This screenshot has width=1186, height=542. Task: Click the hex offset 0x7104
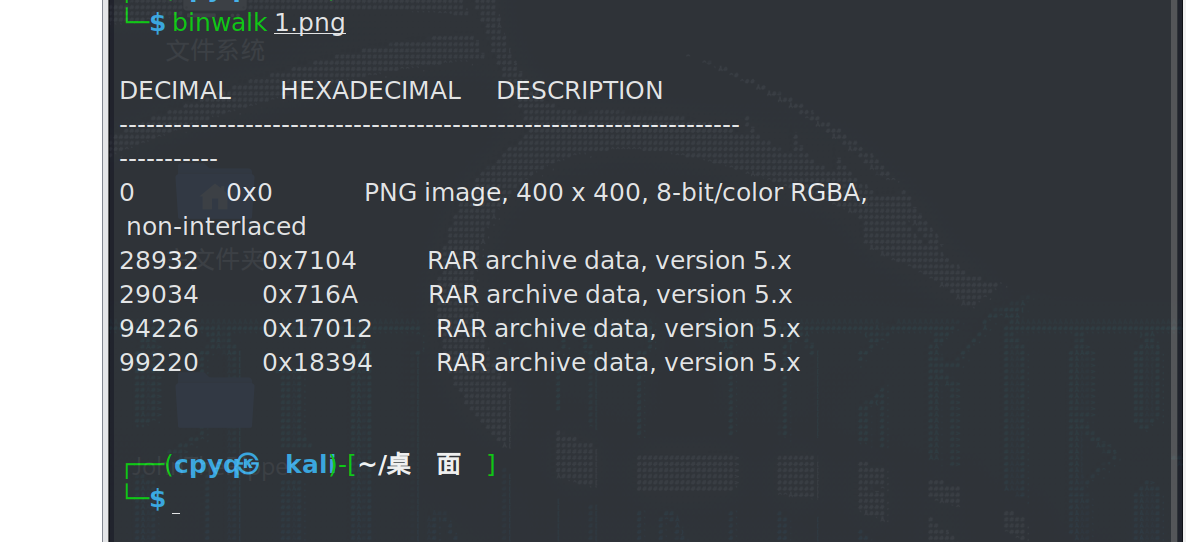(x=309, y=261)
